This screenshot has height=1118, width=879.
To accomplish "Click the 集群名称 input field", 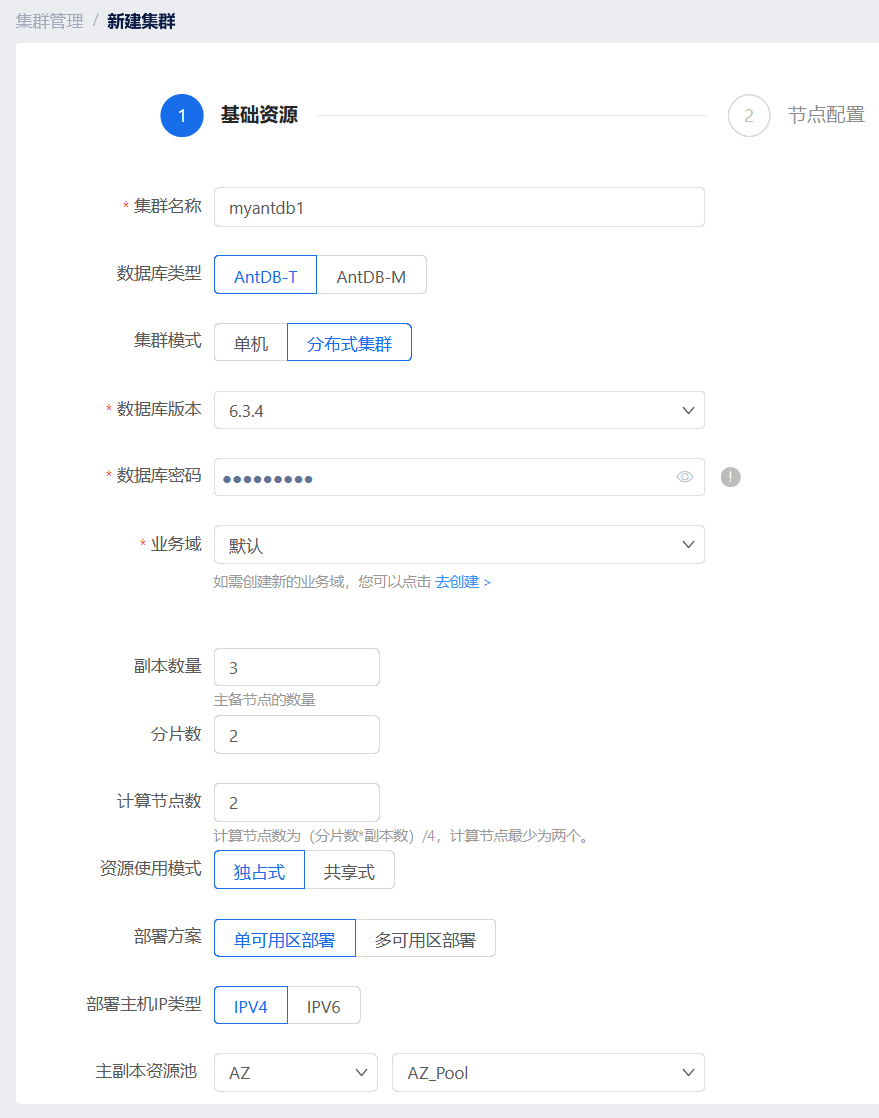I will pos(459,207).
